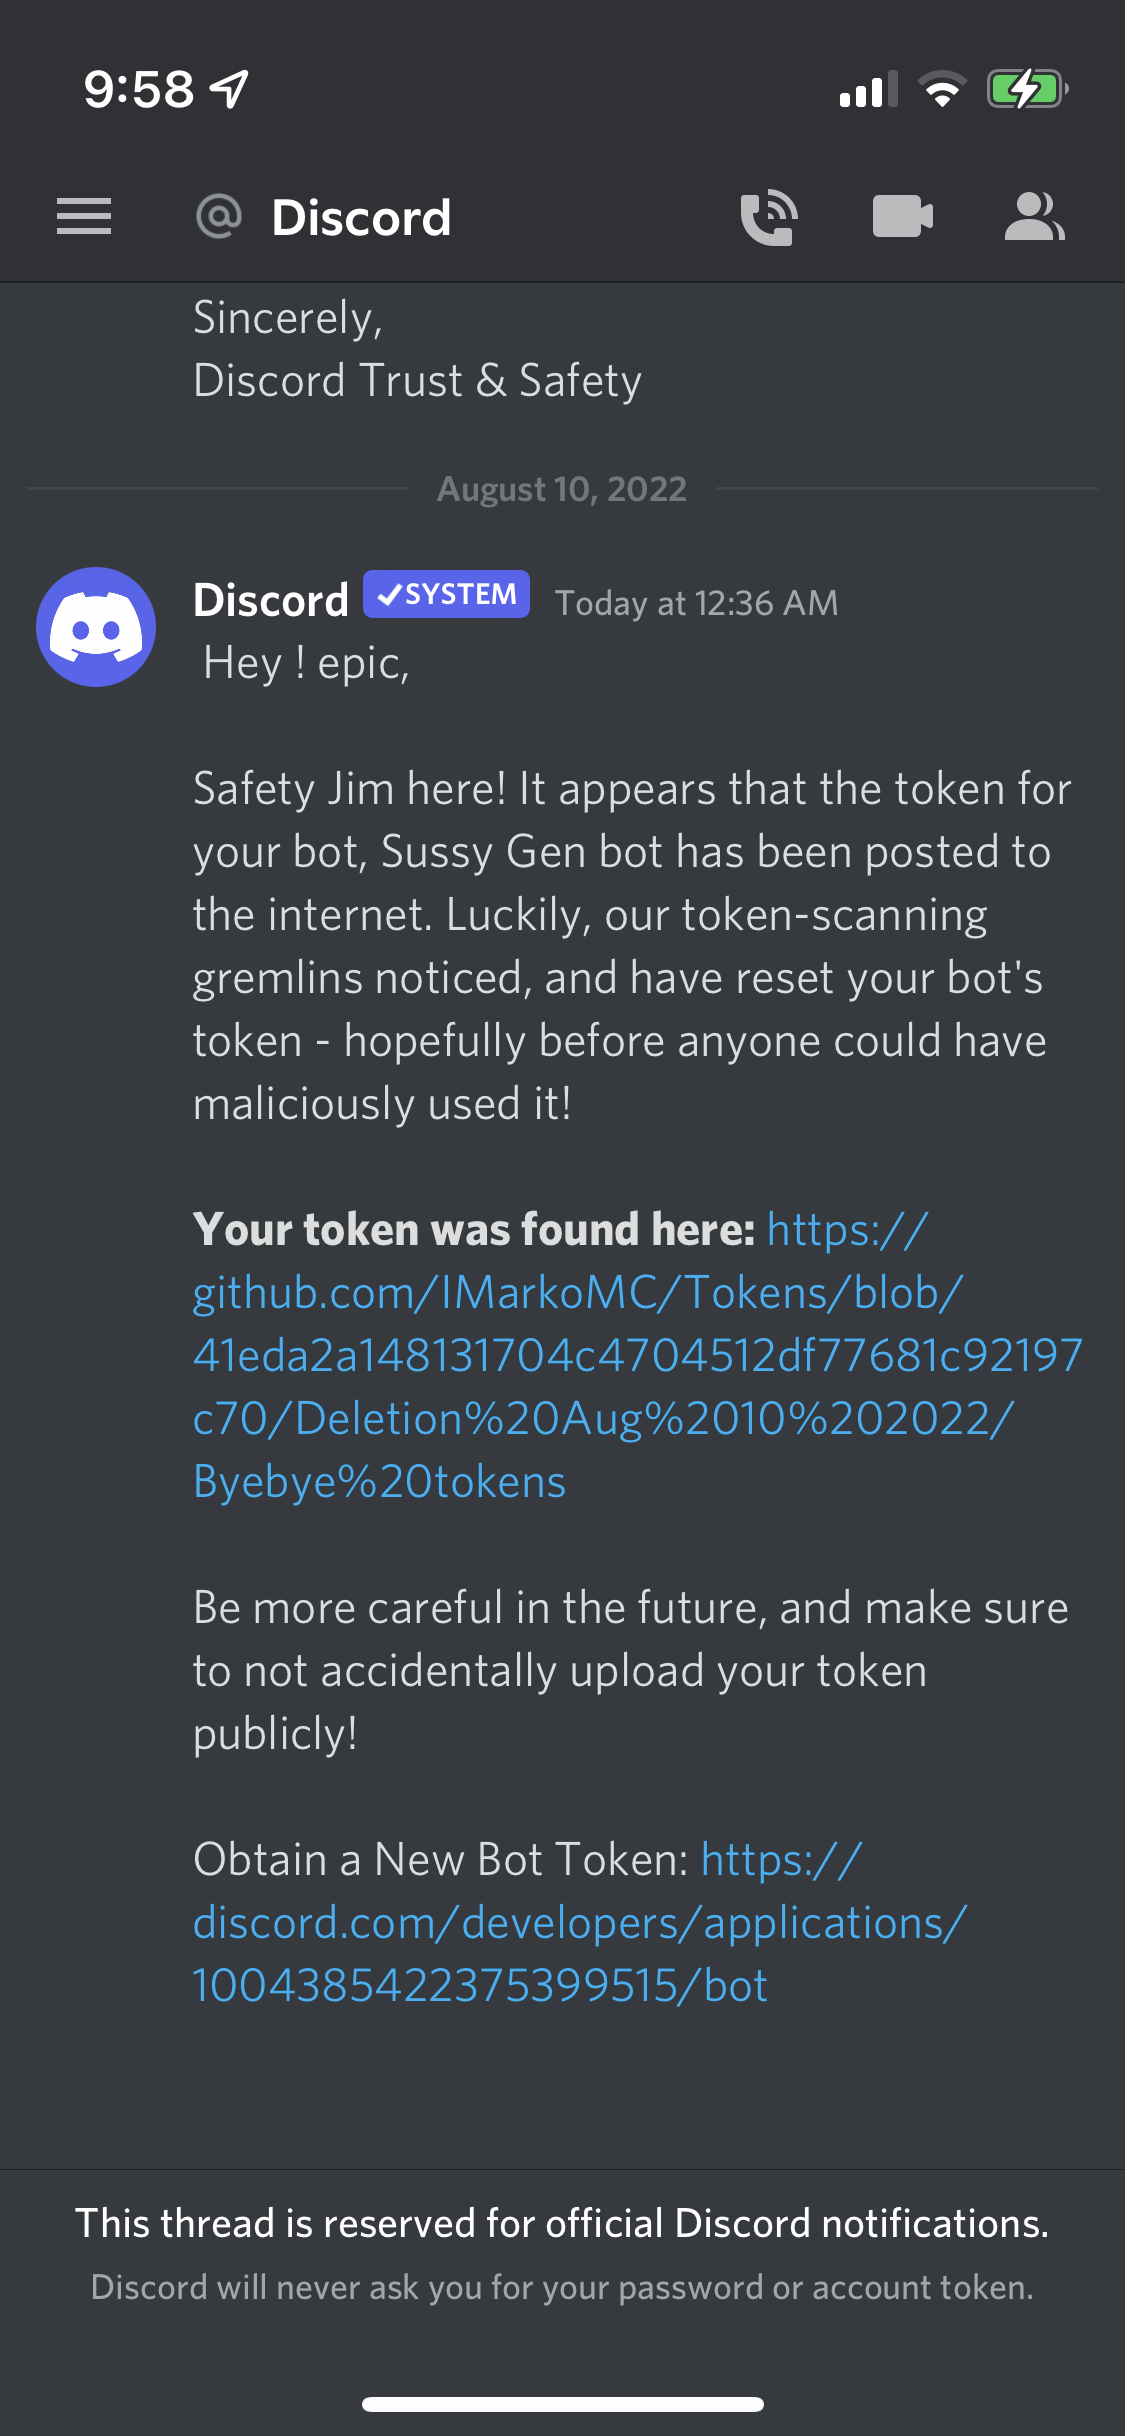Tap the Discord avatar next to the message
The image size is (1125, 2436).
click(95, 627)
